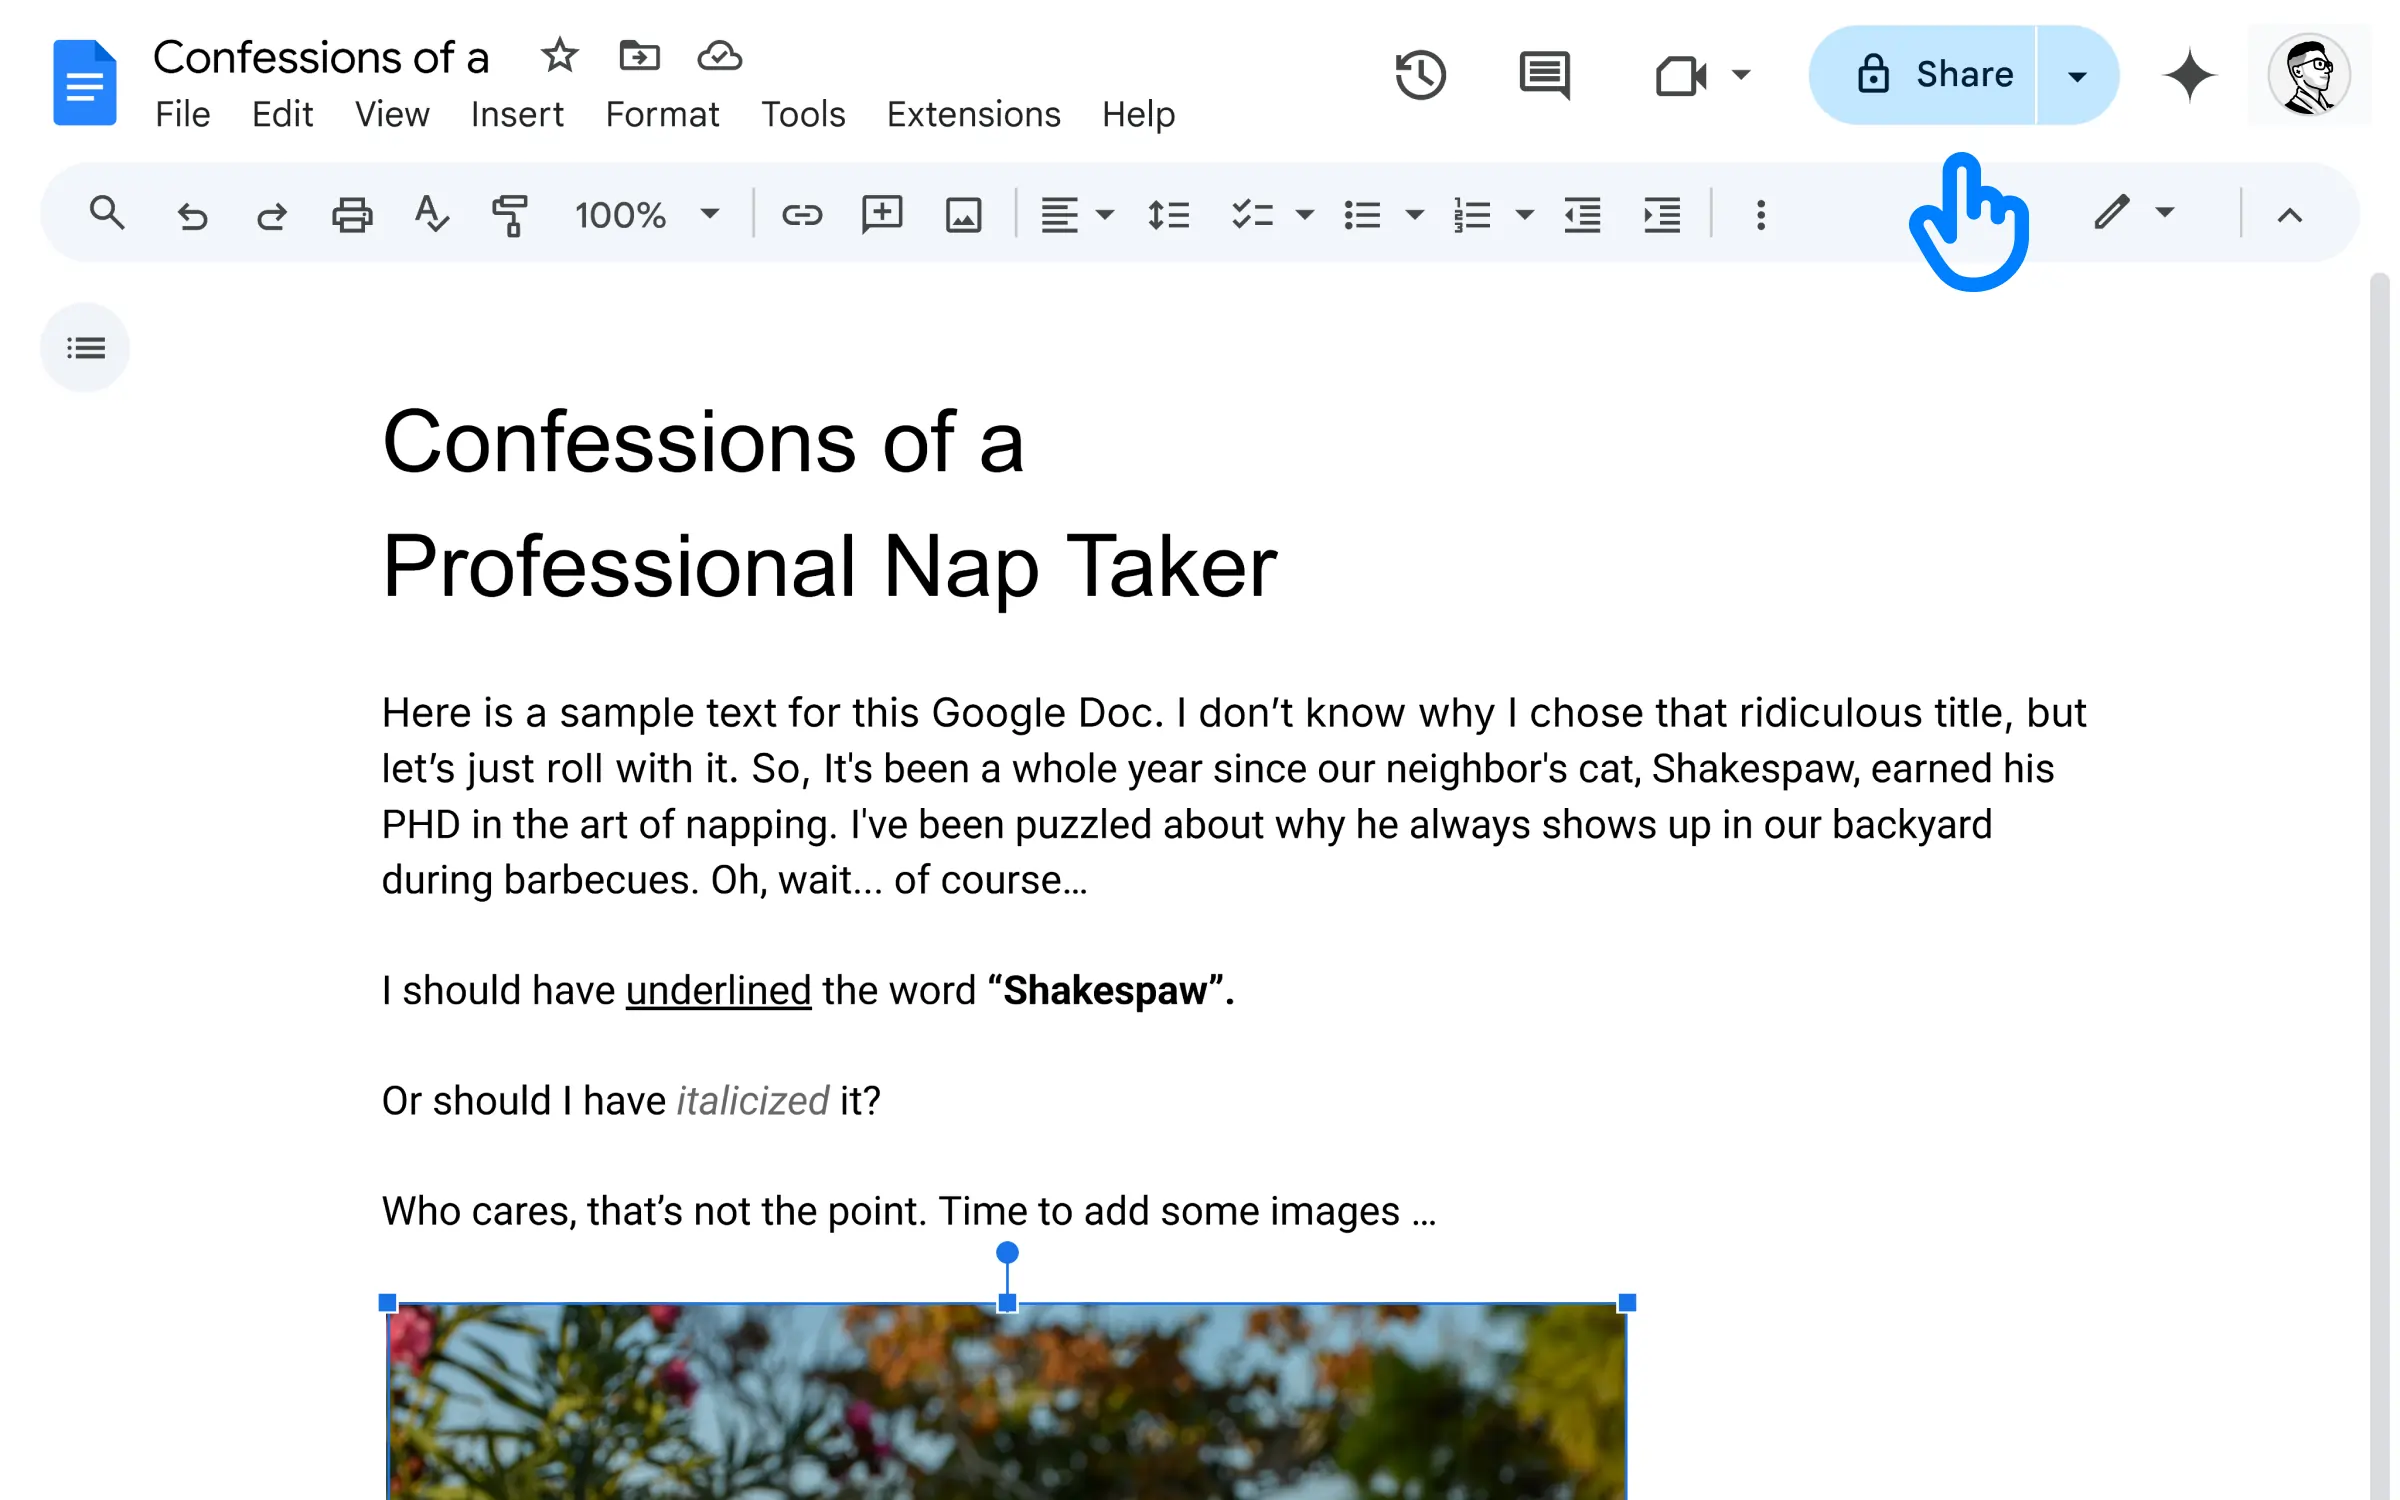The image size is (2400, 1500).
Task: Open the Edit menu
Action: tap(282, 114)
